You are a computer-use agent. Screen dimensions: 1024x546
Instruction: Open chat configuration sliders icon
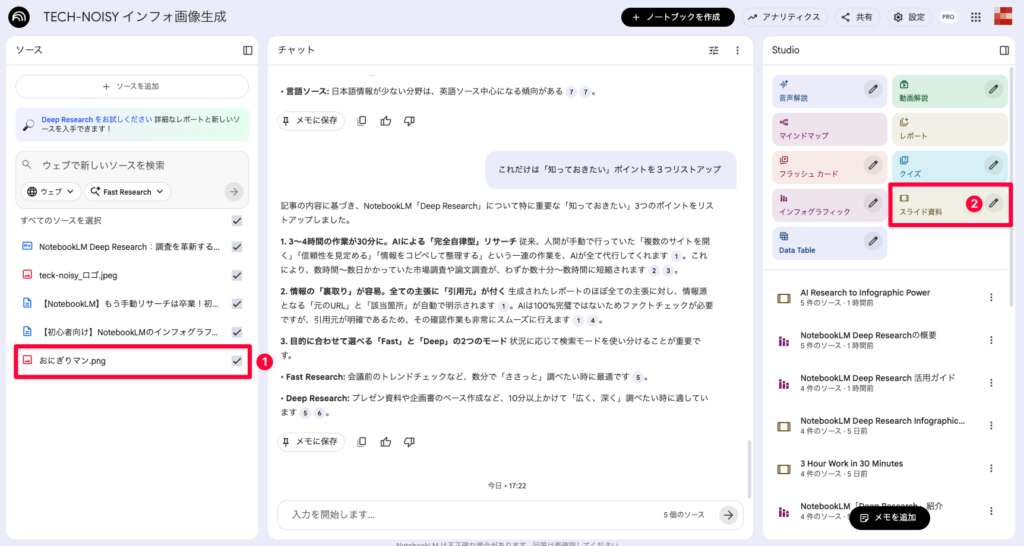point(714,50)
